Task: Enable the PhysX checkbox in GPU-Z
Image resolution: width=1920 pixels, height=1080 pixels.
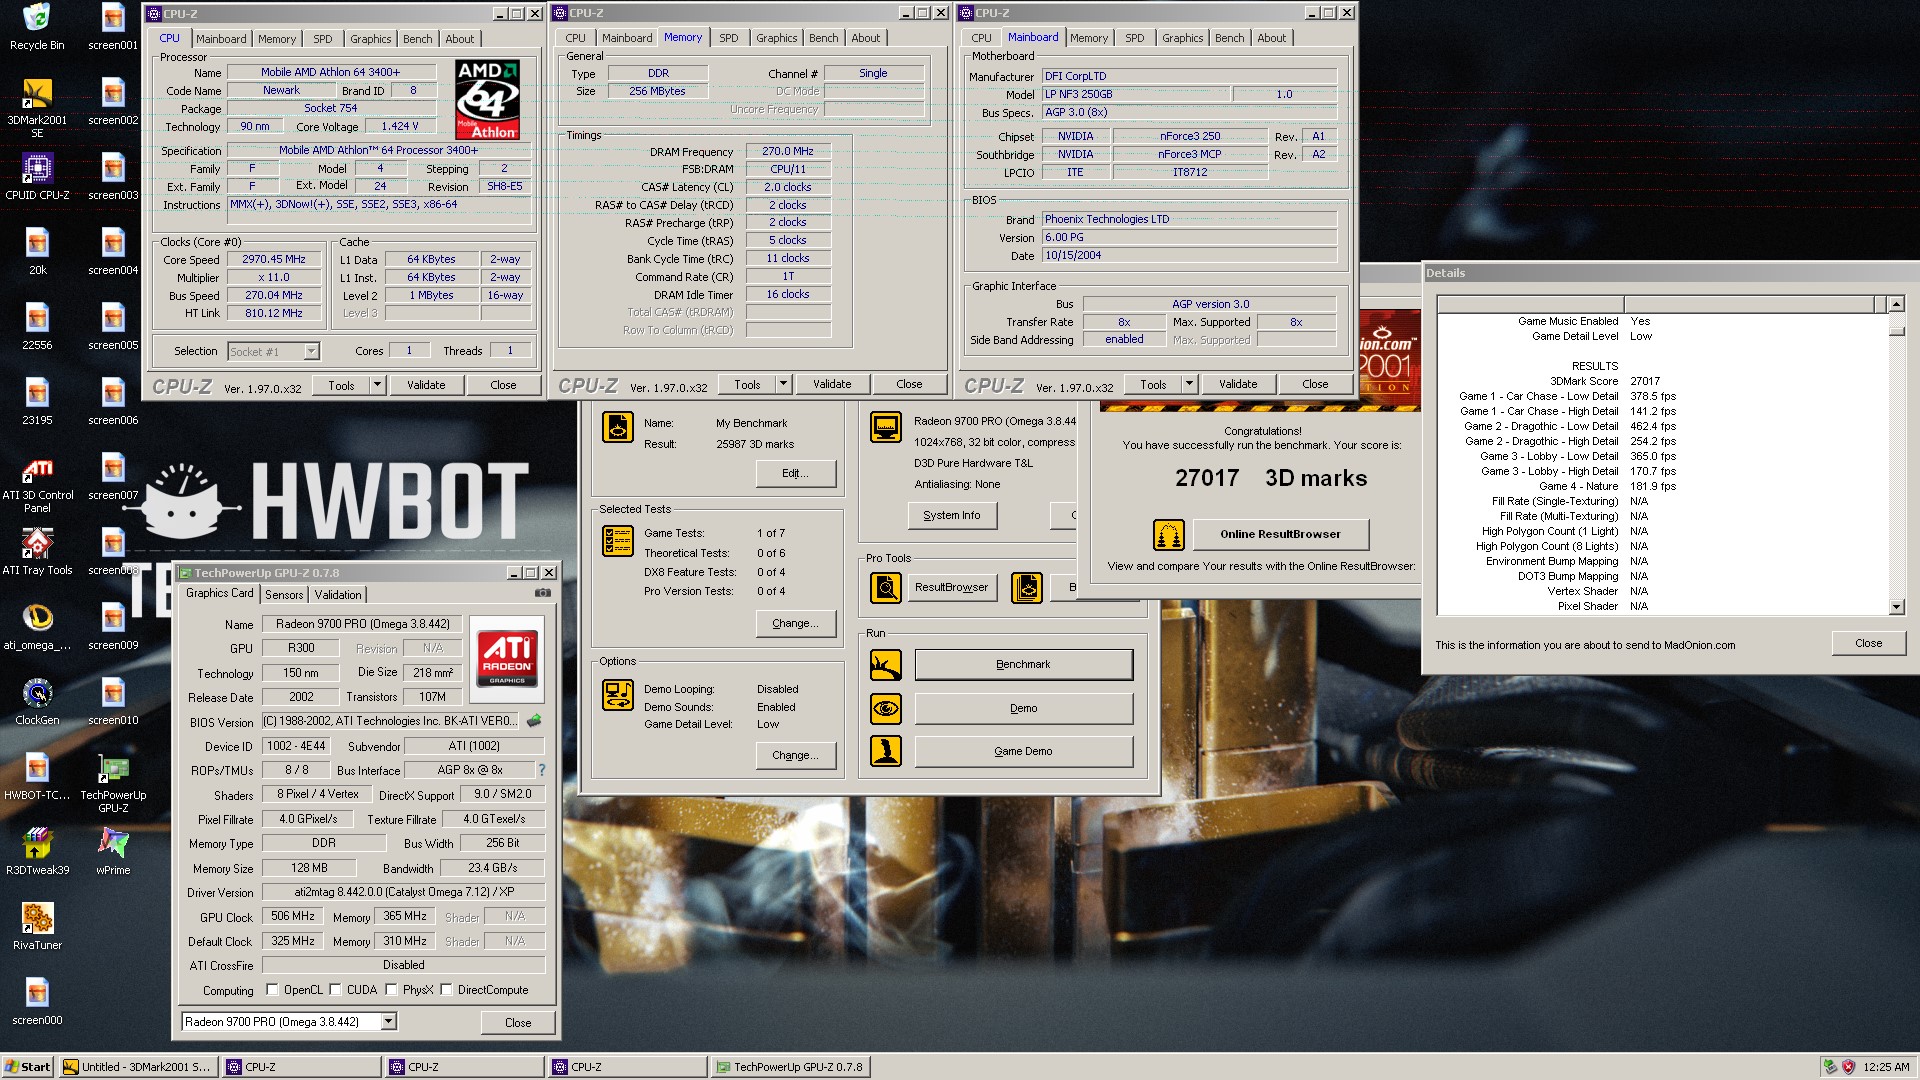Action: (x=391, y=990)
